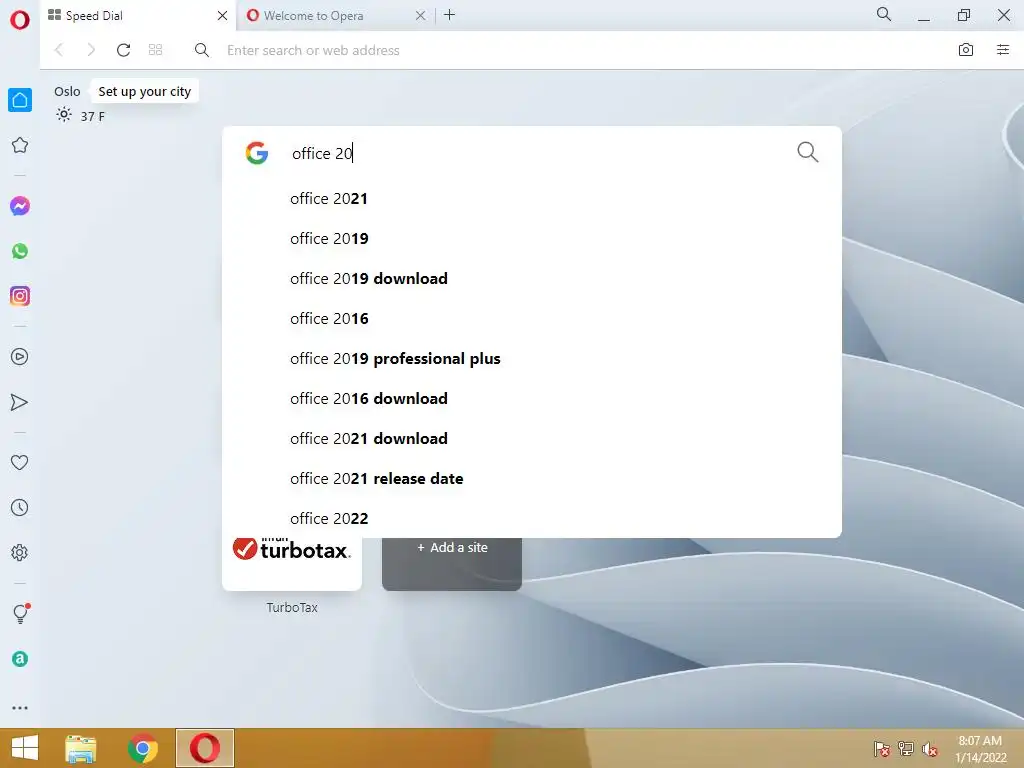Open Messenger in the Opera sidebar
Viewport: 1024px width, 768px height.
tap(20, 206)
